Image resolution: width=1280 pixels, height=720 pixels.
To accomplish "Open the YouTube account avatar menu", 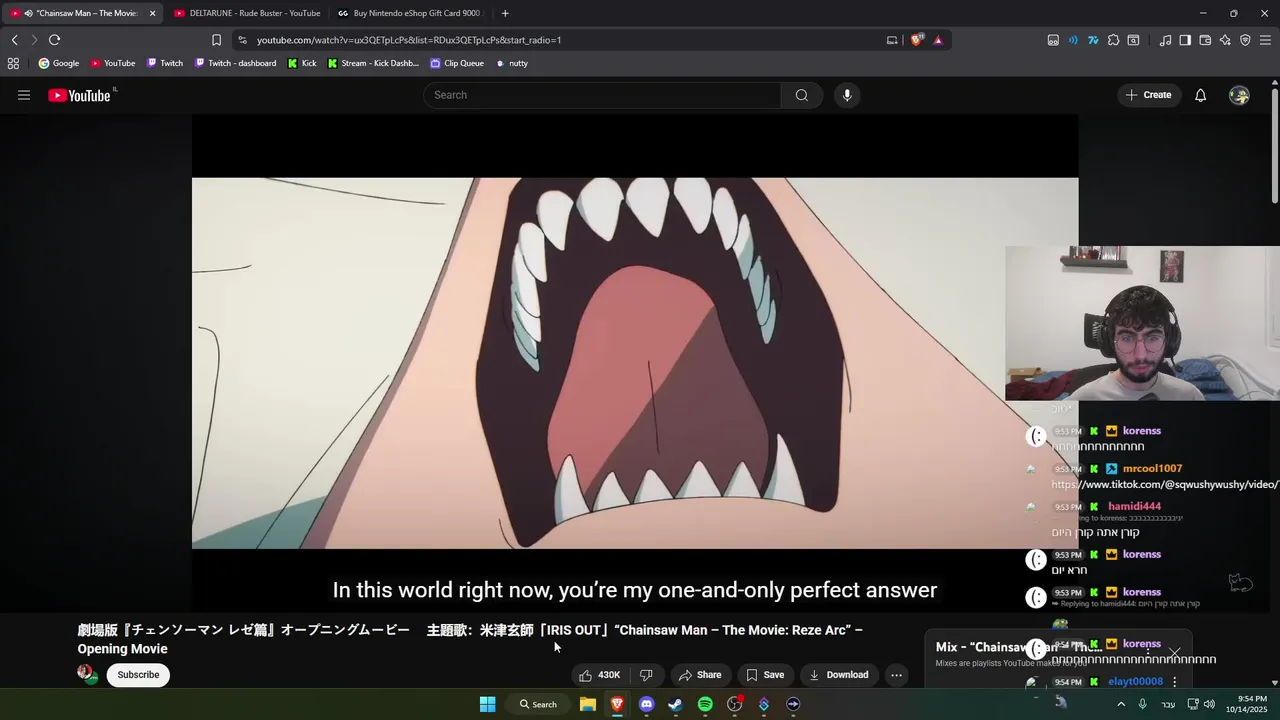I will [x=1239, y=95].
